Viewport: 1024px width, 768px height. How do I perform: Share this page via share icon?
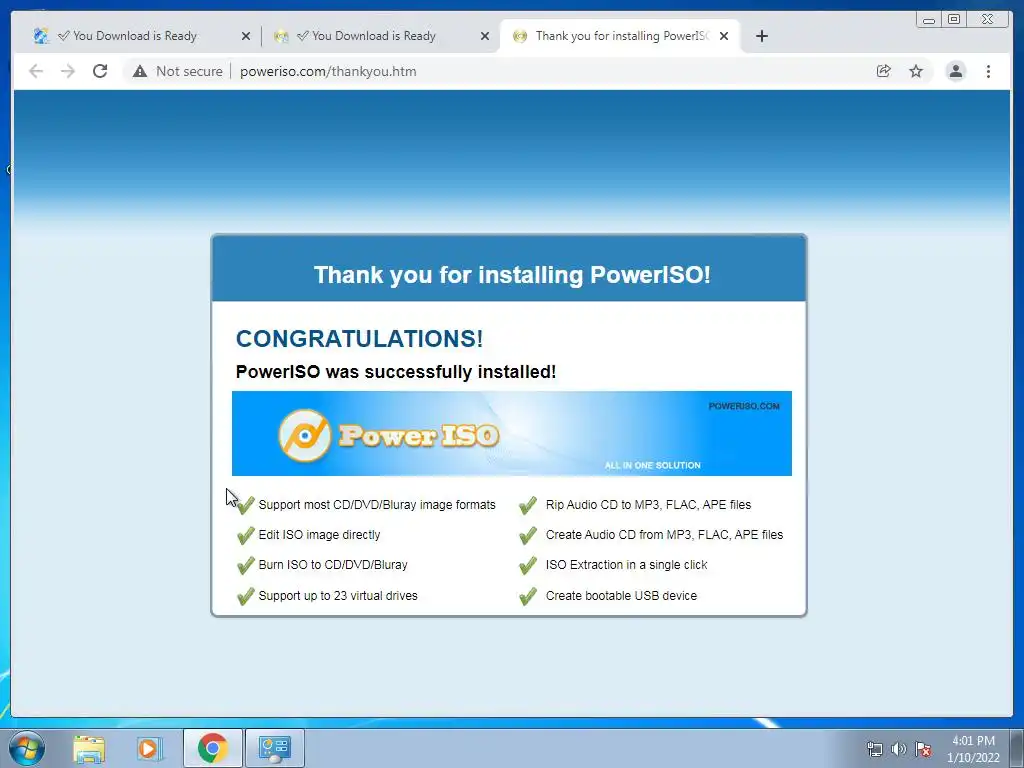tap(884, 71)
